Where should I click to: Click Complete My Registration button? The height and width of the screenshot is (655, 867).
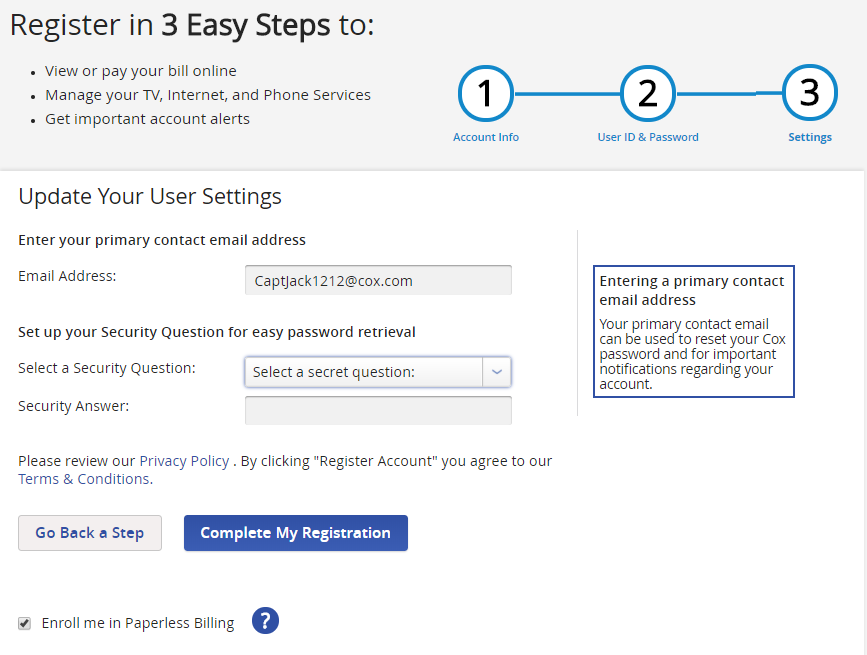(296, 533)
